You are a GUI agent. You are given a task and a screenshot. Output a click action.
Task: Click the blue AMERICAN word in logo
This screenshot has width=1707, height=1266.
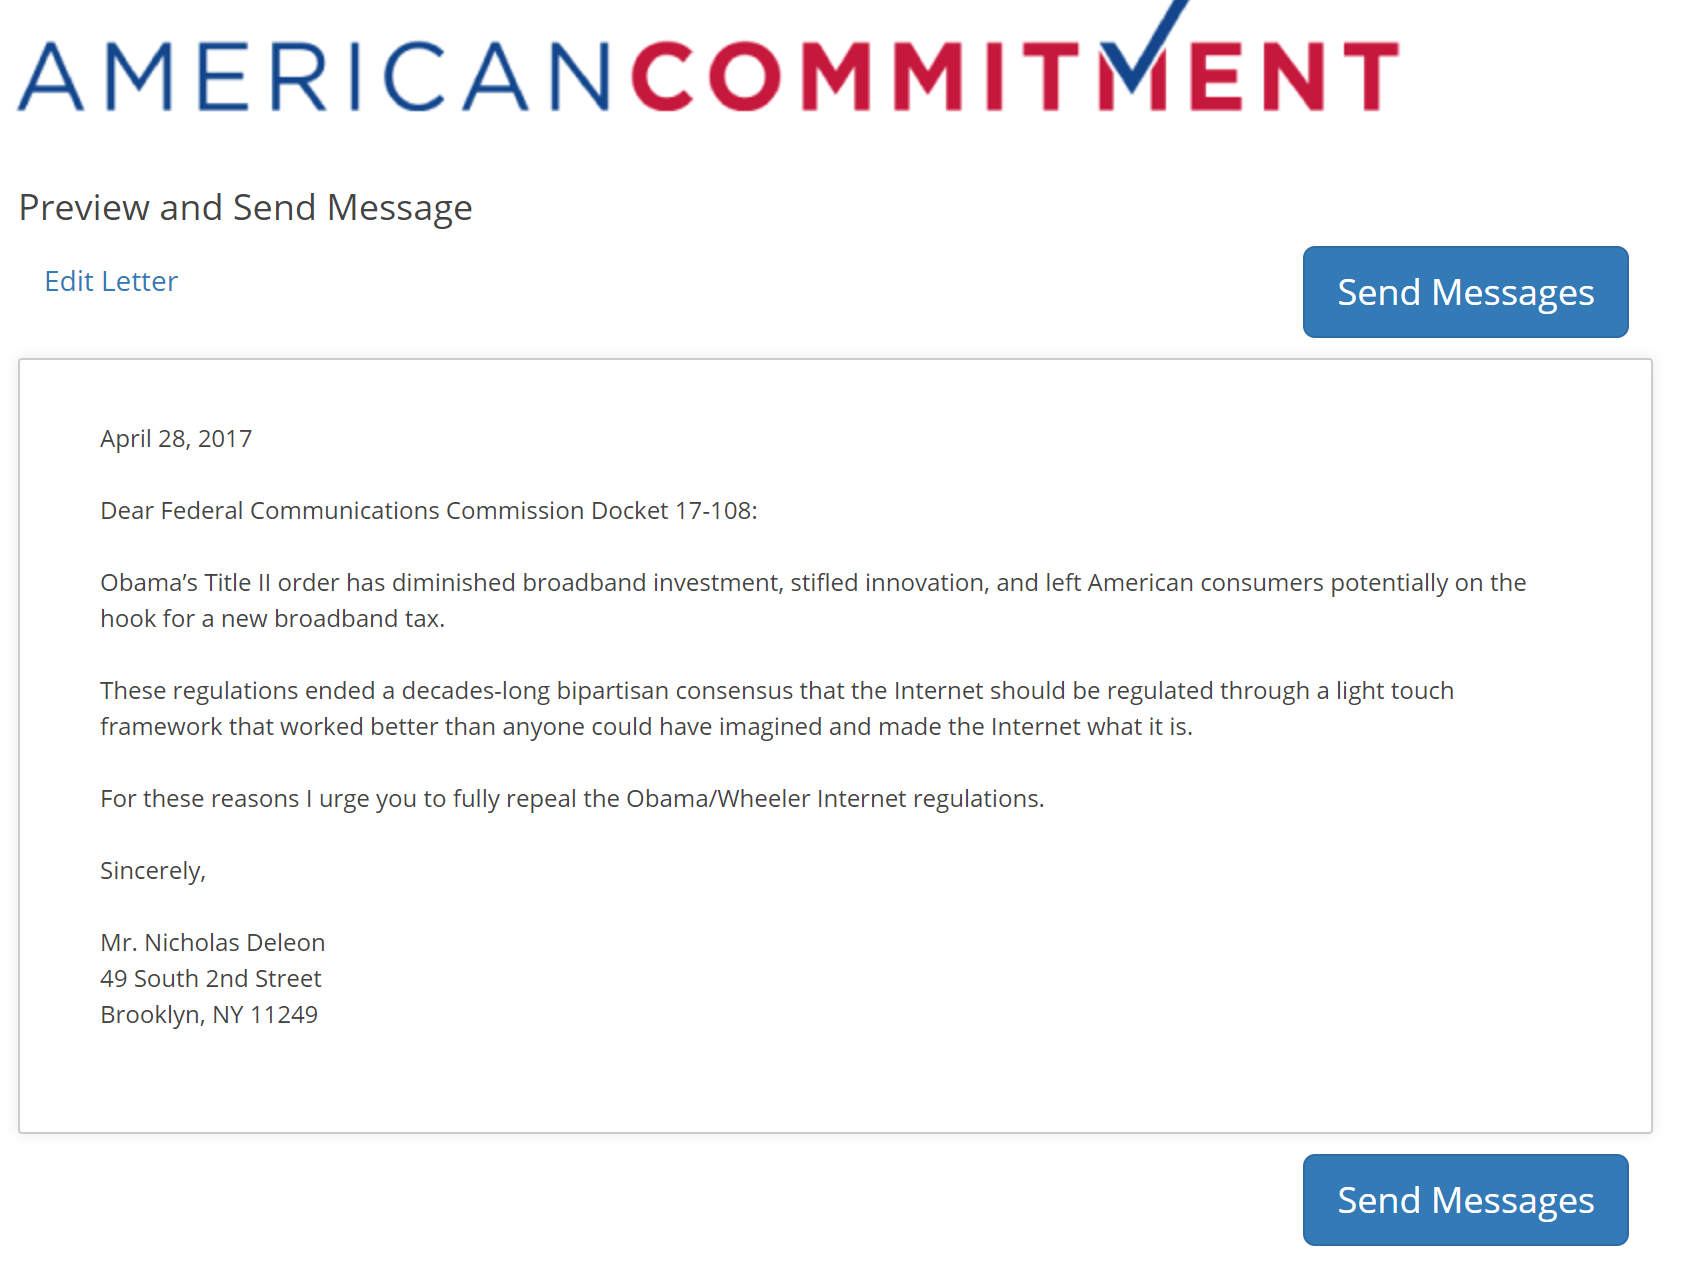click(x=314, y=76)
